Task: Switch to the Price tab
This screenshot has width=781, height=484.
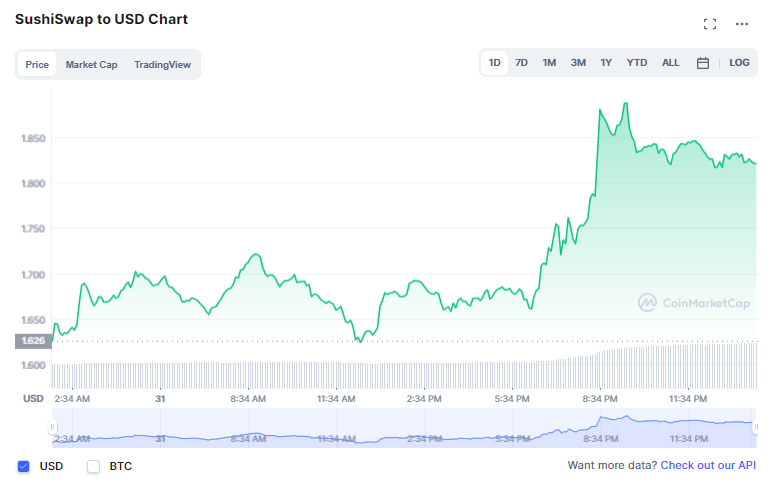Action: (37, 65)
